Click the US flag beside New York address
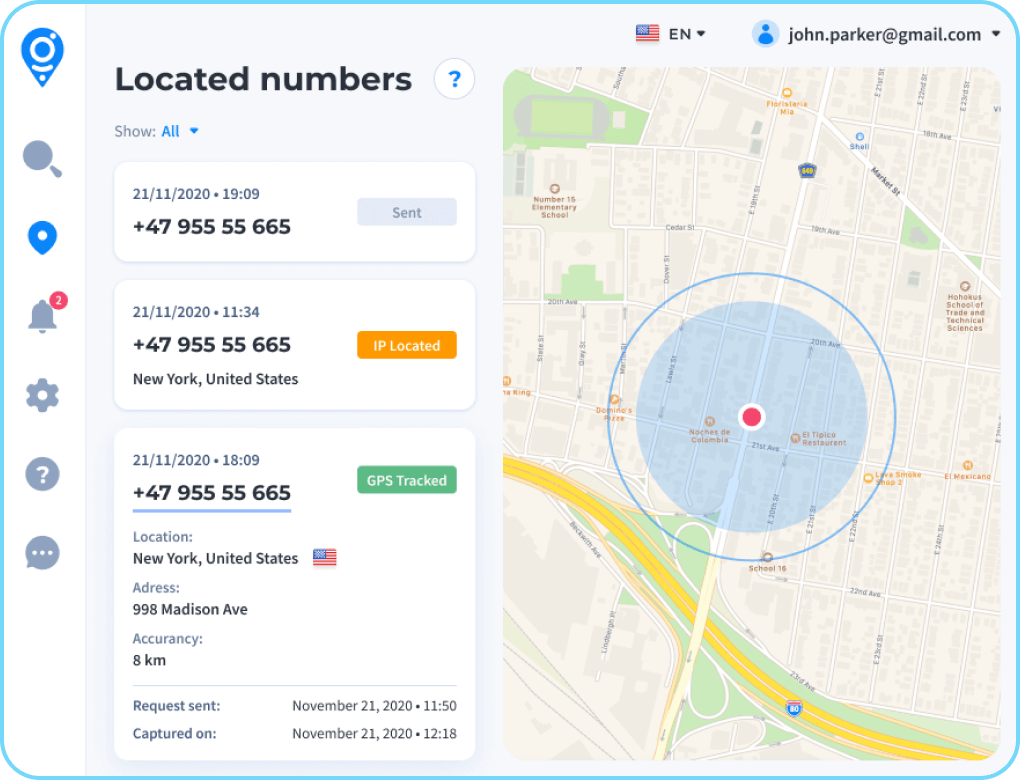The height and width of the screenshot is (780, 1020). tap(324, 557)
